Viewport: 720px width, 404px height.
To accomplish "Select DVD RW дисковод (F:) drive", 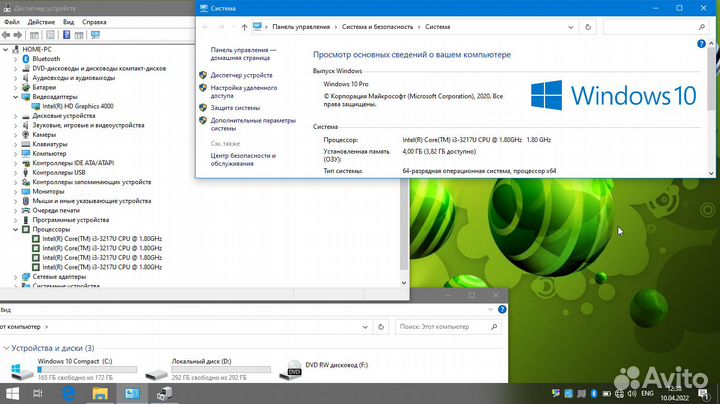I will pos(324,369).
